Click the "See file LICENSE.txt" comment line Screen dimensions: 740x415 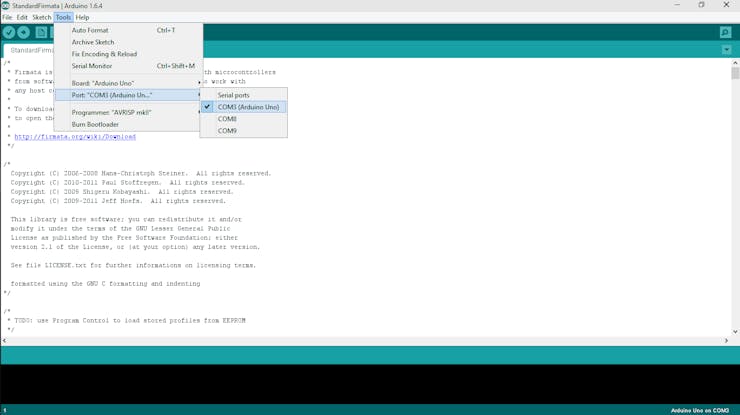(133, 265)
